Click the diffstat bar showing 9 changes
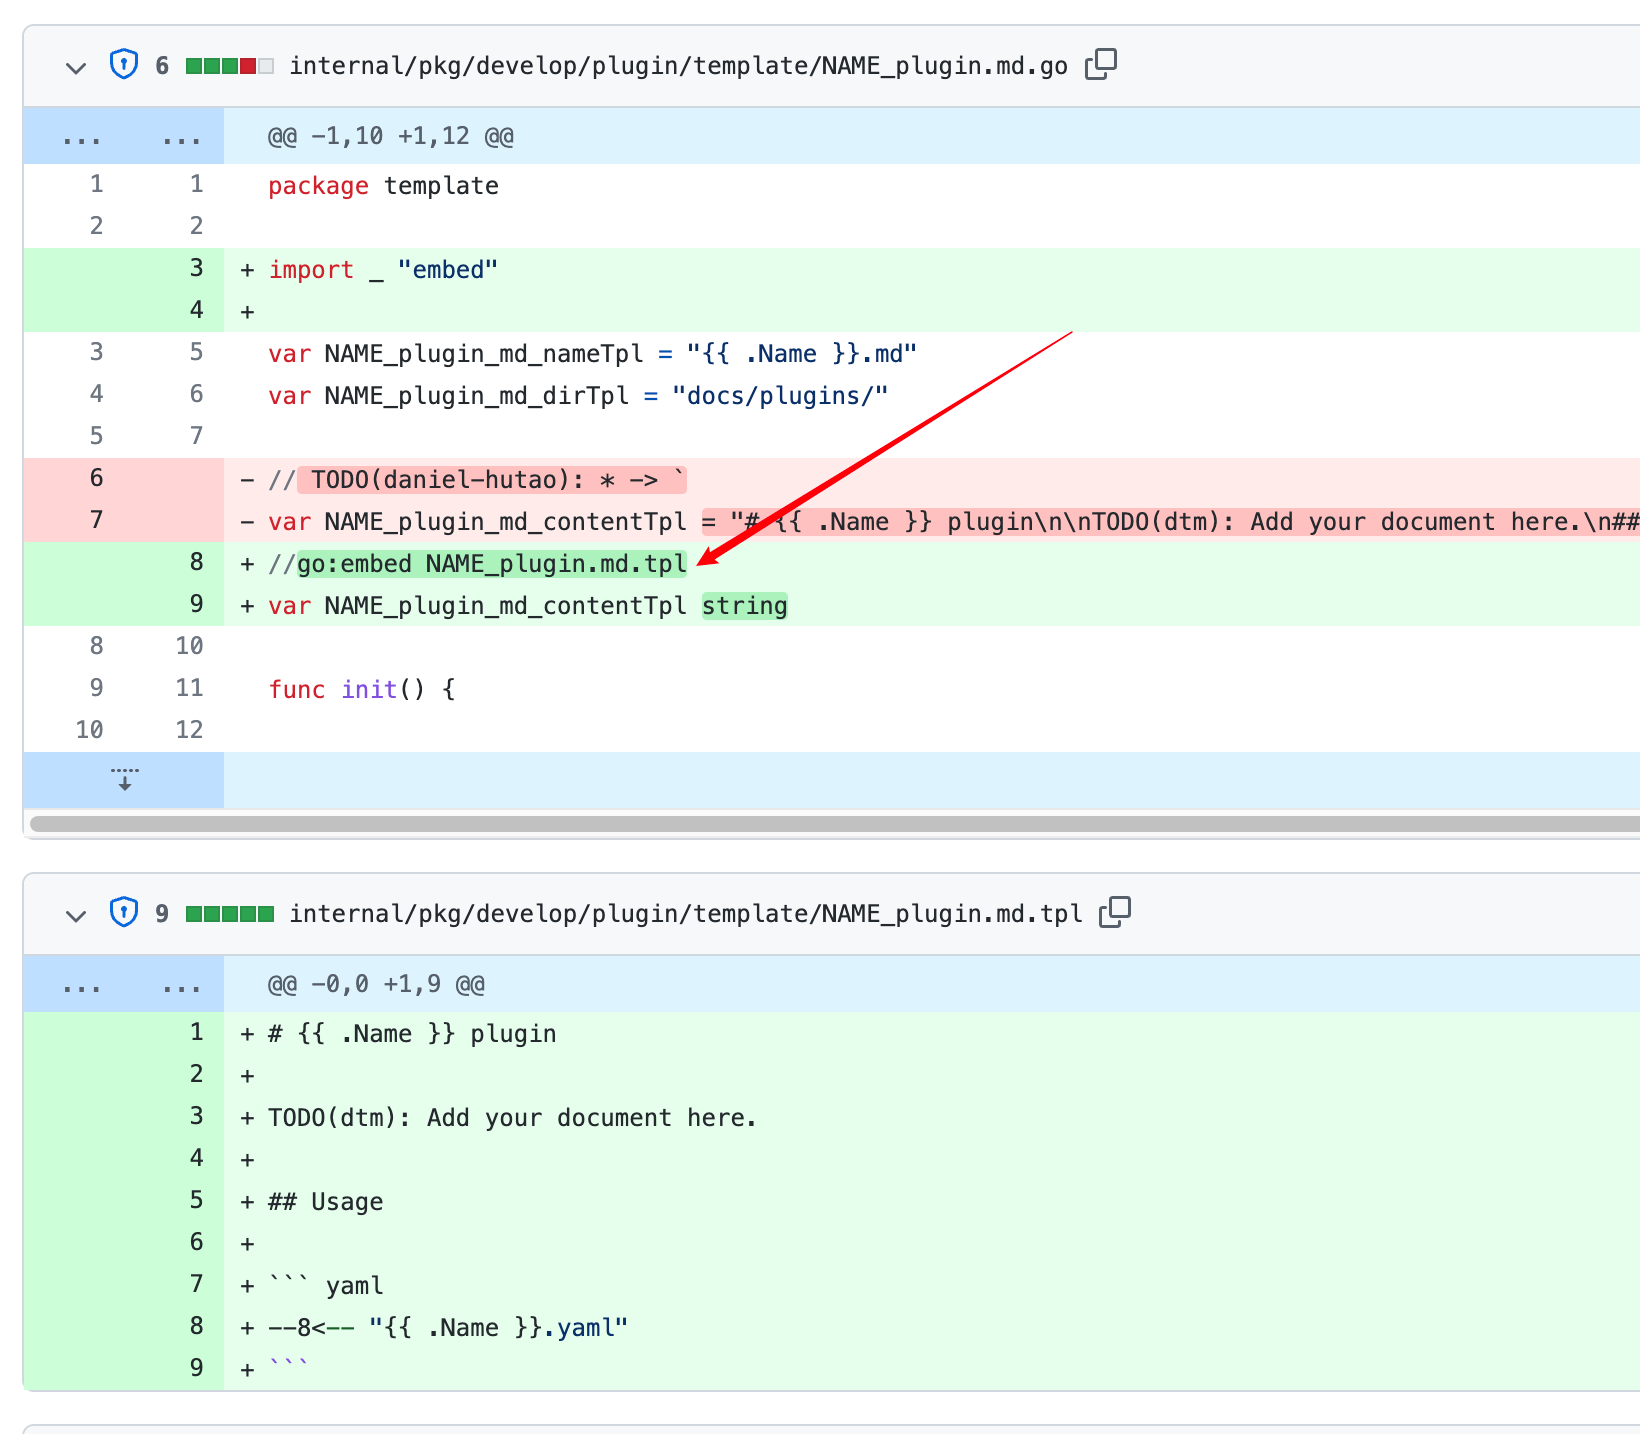This screenshot has width=1640, height=1434. [x=230, y=914]
